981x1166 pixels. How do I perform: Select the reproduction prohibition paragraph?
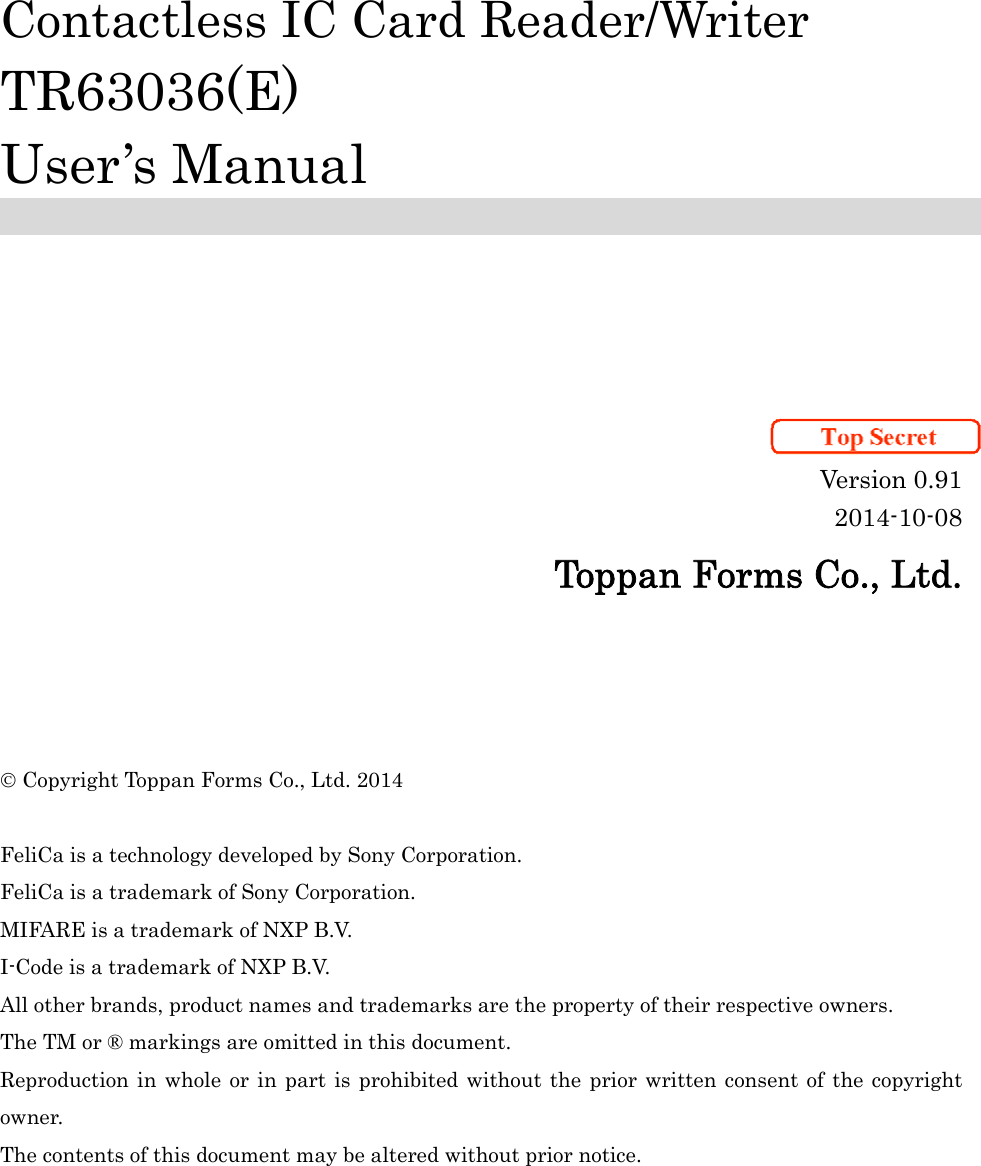[481, 1080]
